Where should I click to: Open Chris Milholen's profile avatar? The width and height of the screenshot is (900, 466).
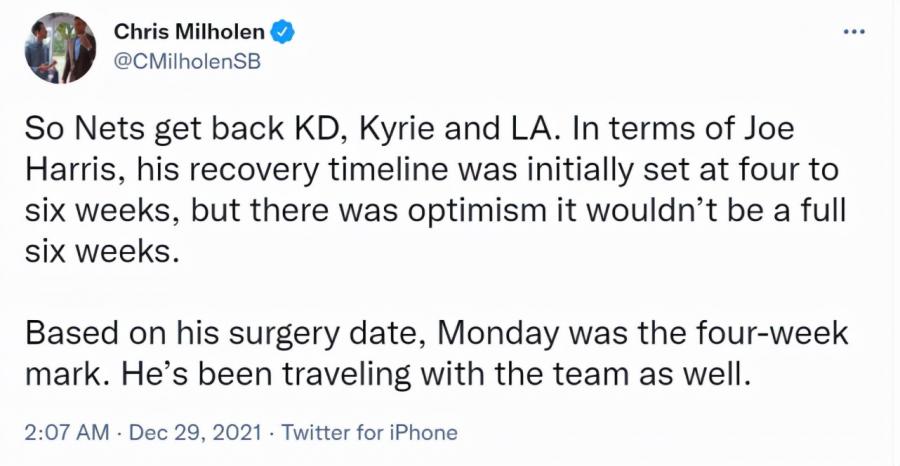point(60,48)
